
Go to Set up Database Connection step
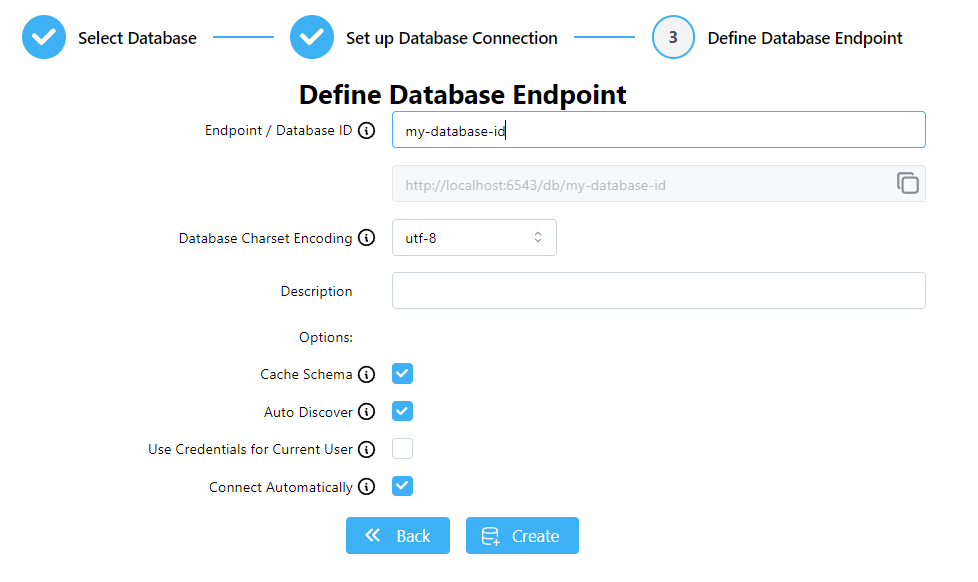[x=451, y=38]
